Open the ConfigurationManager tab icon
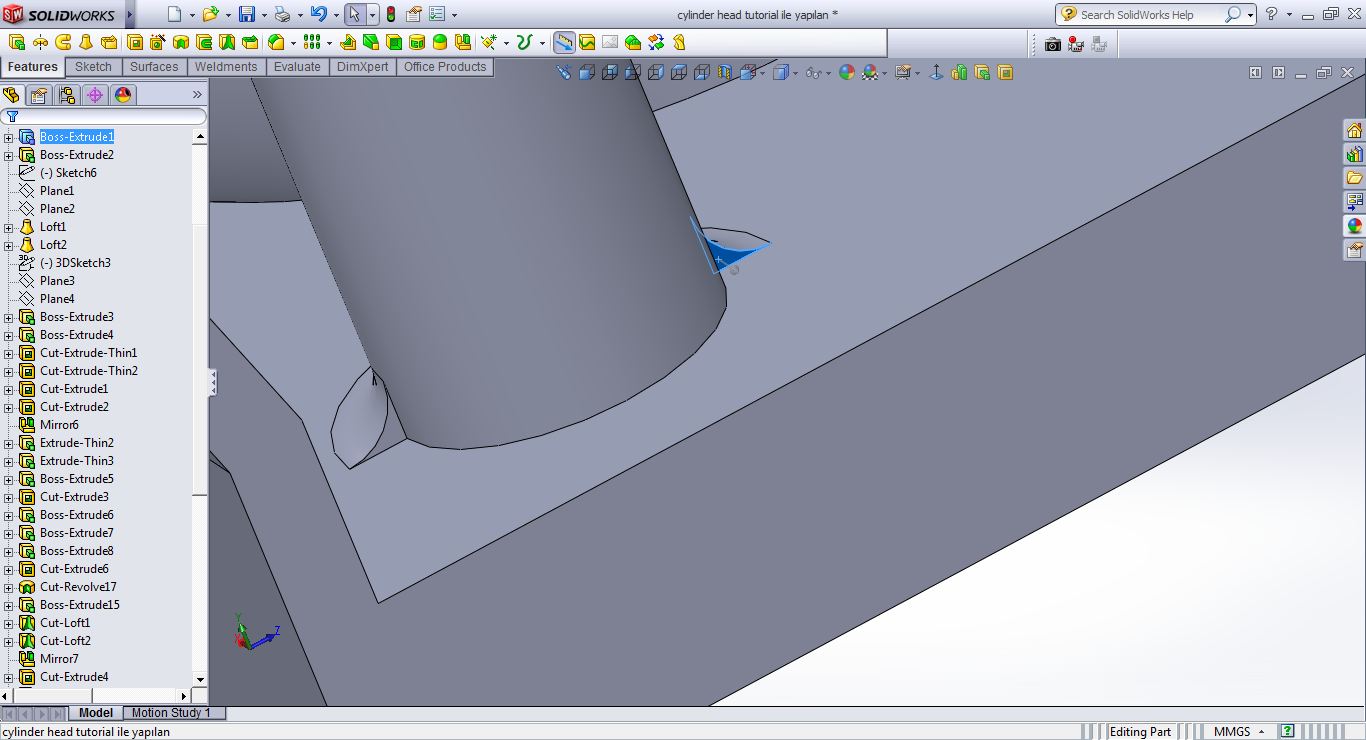The height and width of the screenshot is (740, 1366). coord(67,95)
